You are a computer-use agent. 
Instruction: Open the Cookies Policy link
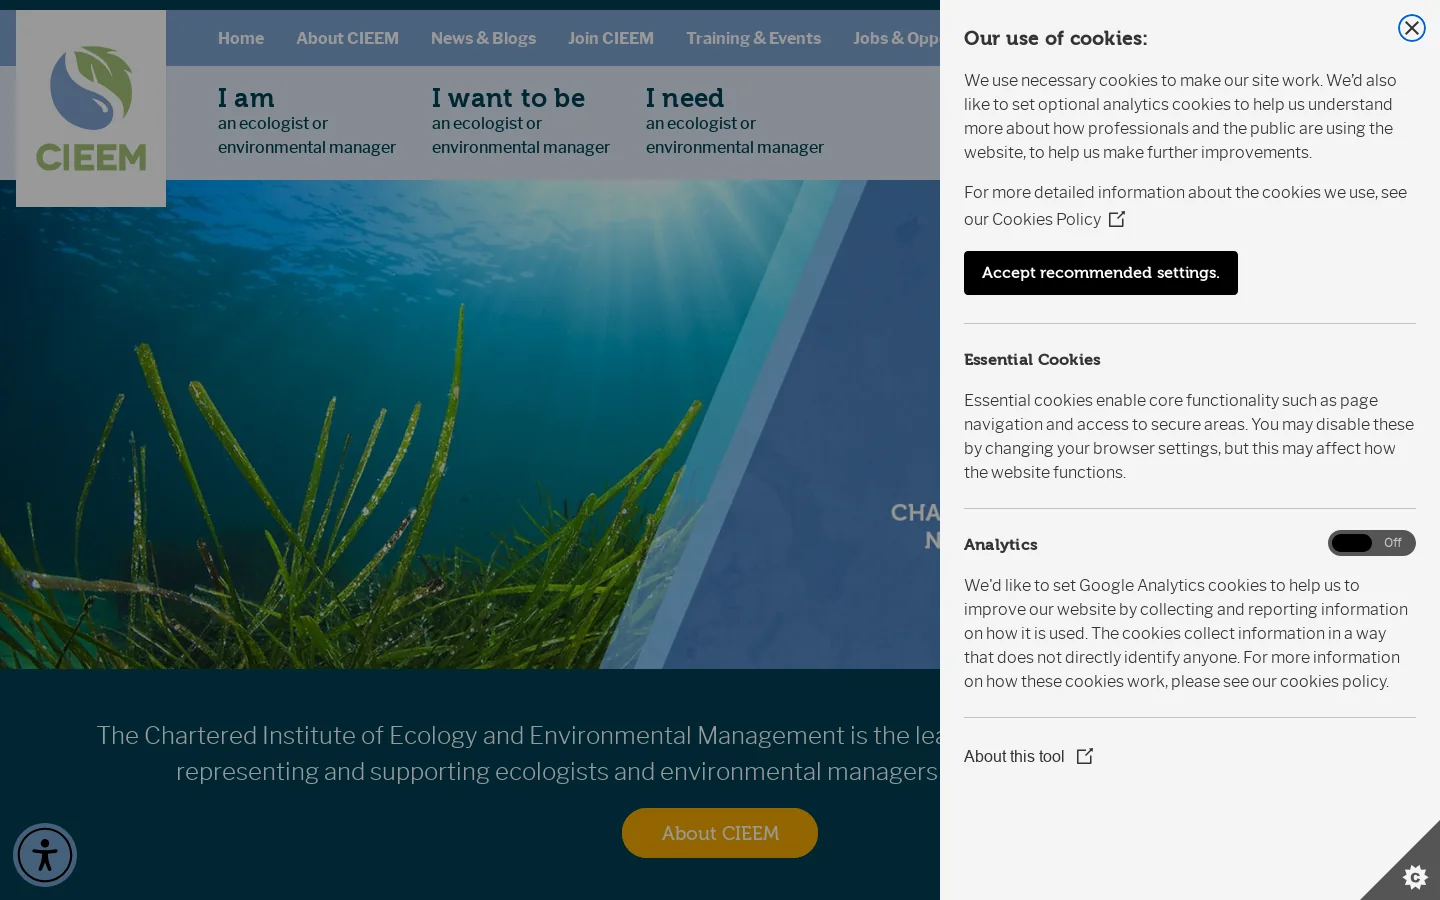click(x=1046, y=219)
